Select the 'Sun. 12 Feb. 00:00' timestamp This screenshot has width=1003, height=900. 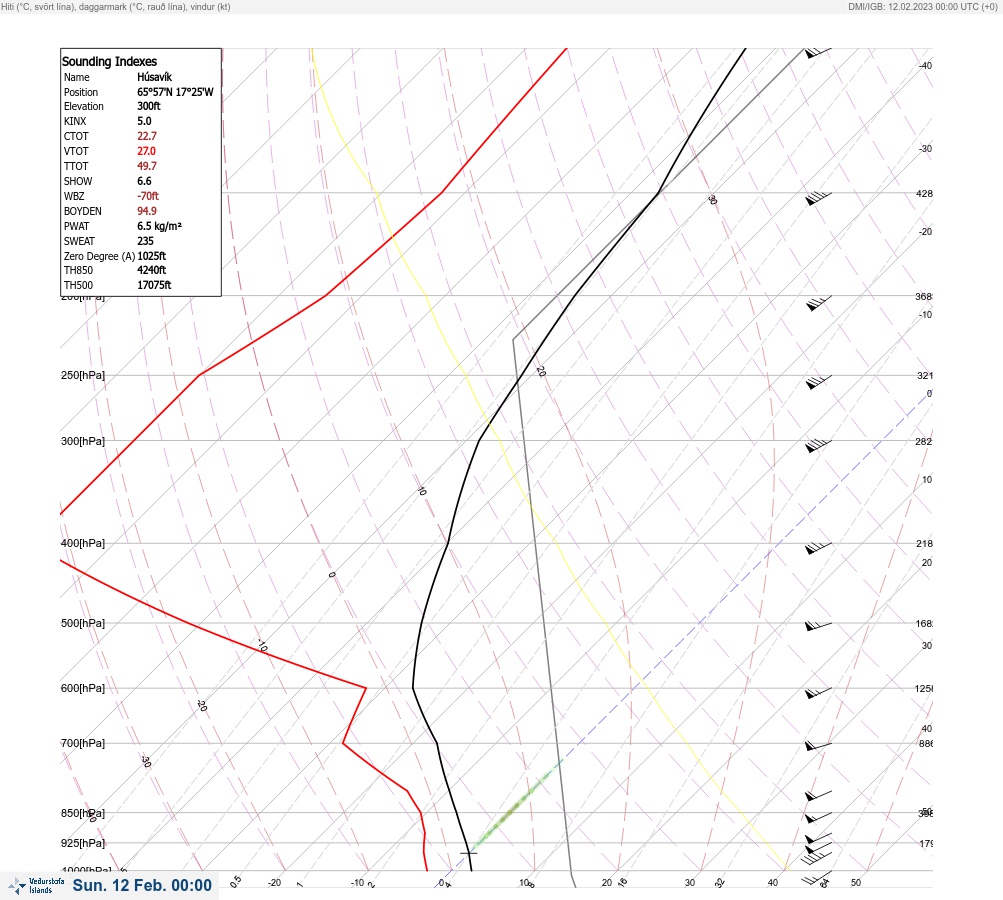point(142,885)
